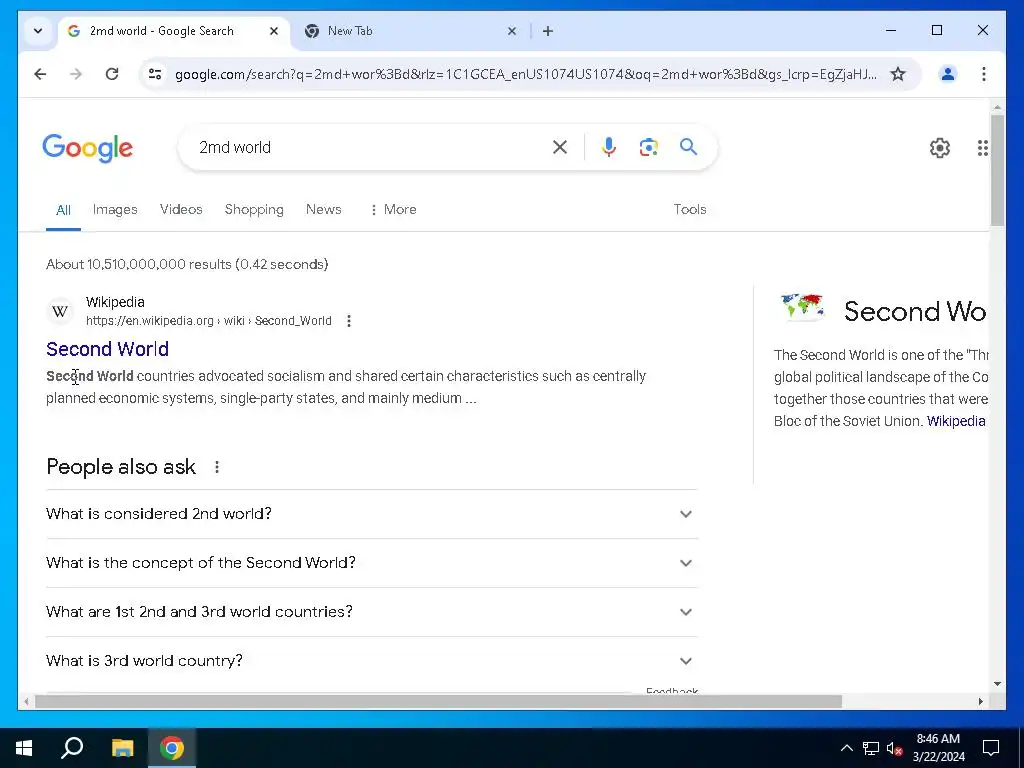Clear the search query with X
The width and height of the screenshot is (1024, 768).
pos(560,148)
